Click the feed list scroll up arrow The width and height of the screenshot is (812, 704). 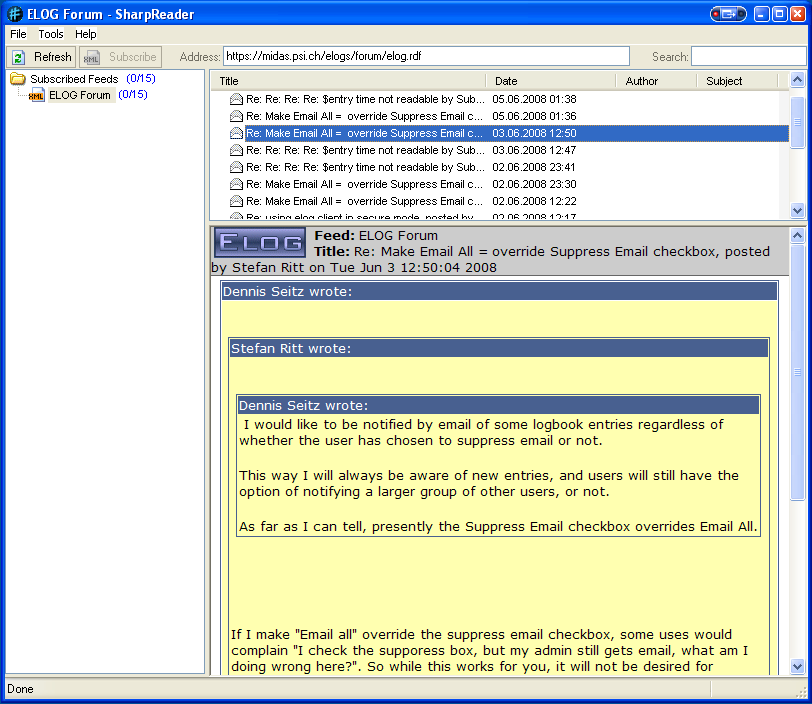coord(798,80)
